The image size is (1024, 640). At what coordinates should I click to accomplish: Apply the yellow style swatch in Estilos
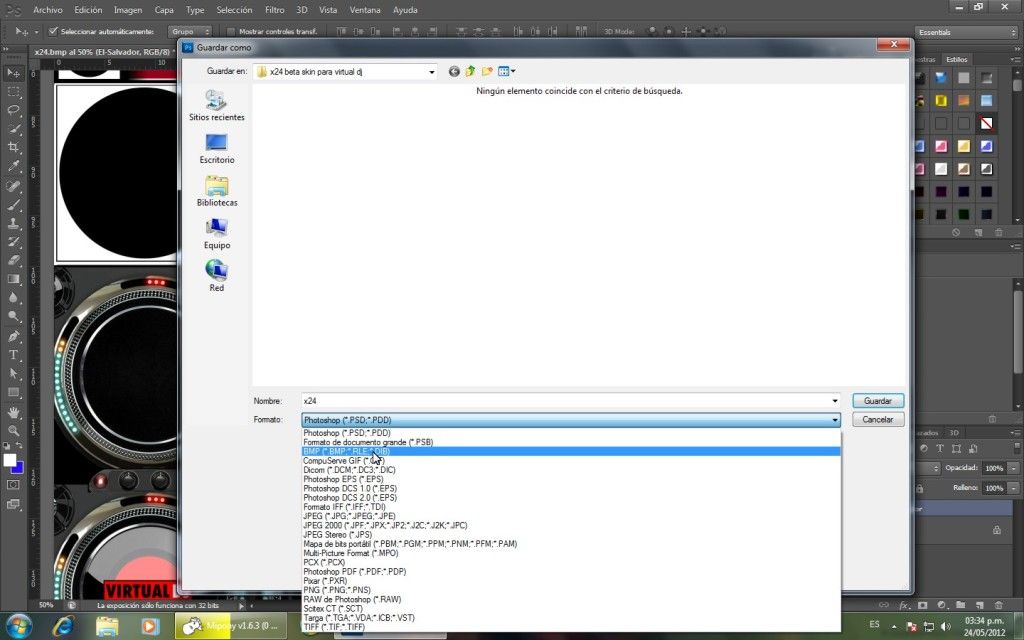941,100
